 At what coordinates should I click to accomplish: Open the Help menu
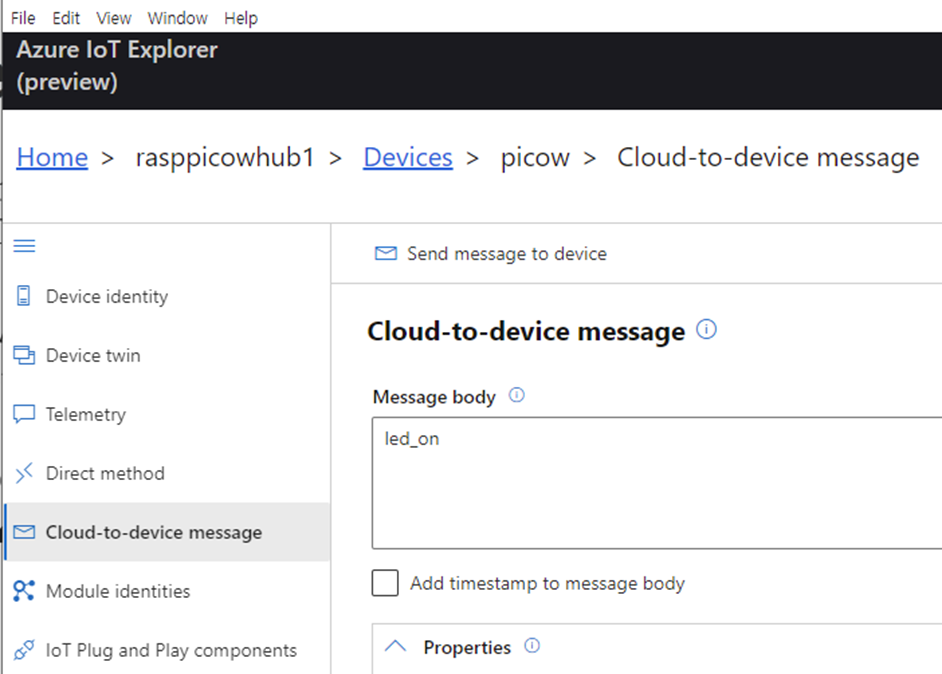[x=240, y=18]
